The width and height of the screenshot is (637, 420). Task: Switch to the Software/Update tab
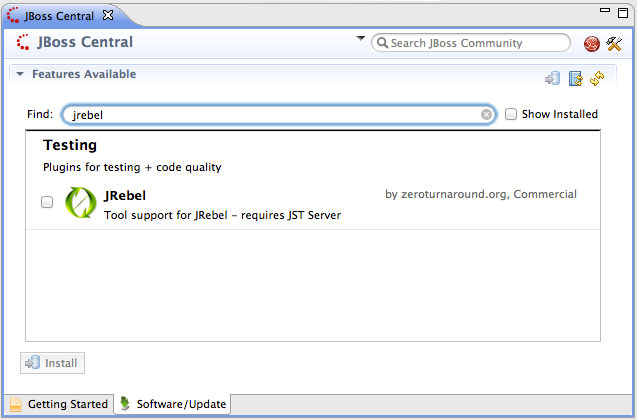tap(173, 404)
